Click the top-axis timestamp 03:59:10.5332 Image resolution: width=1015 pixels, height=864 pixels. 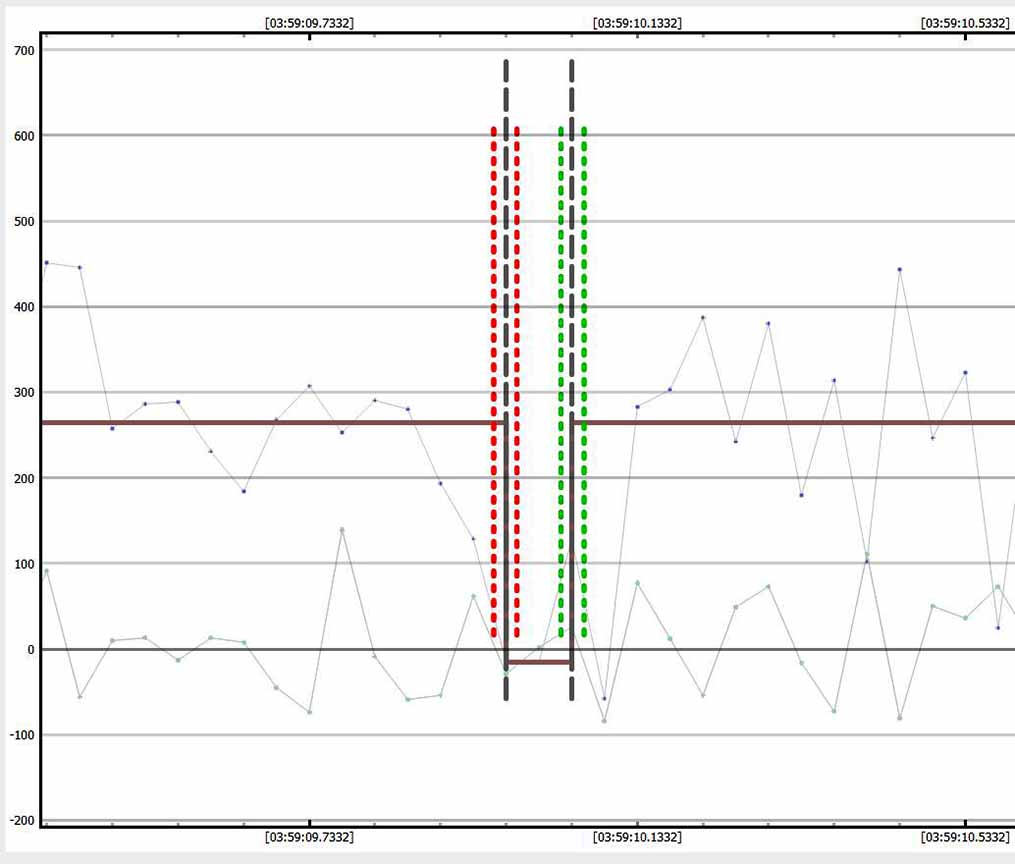964,22
